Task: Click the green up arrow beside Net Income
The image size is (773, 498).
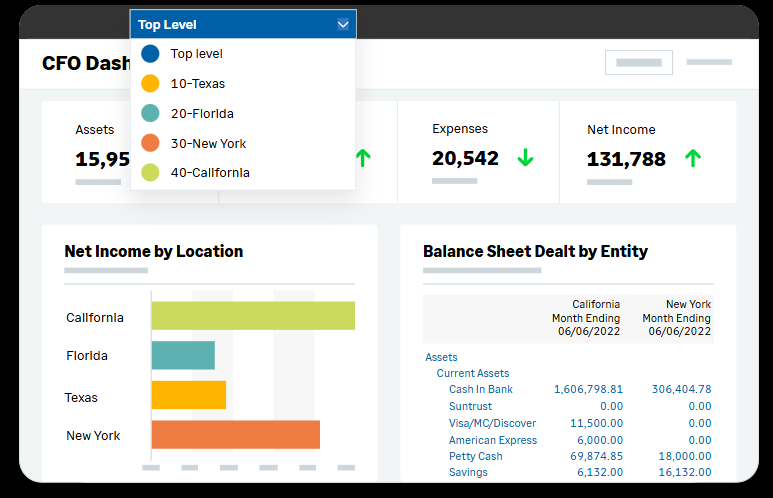Action: click(x=692, y=158)
